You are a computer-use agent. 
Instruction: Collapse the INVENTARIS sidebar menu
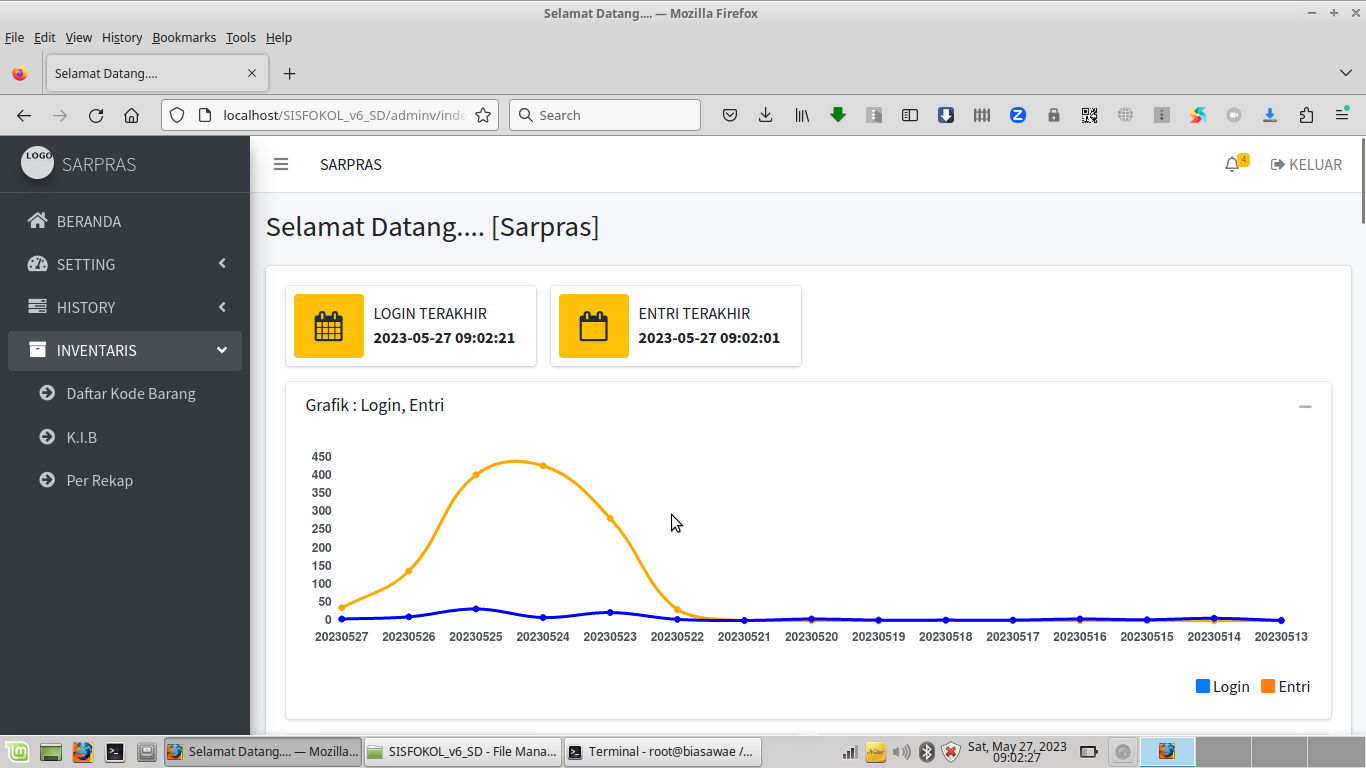click(x=125, y=350)
